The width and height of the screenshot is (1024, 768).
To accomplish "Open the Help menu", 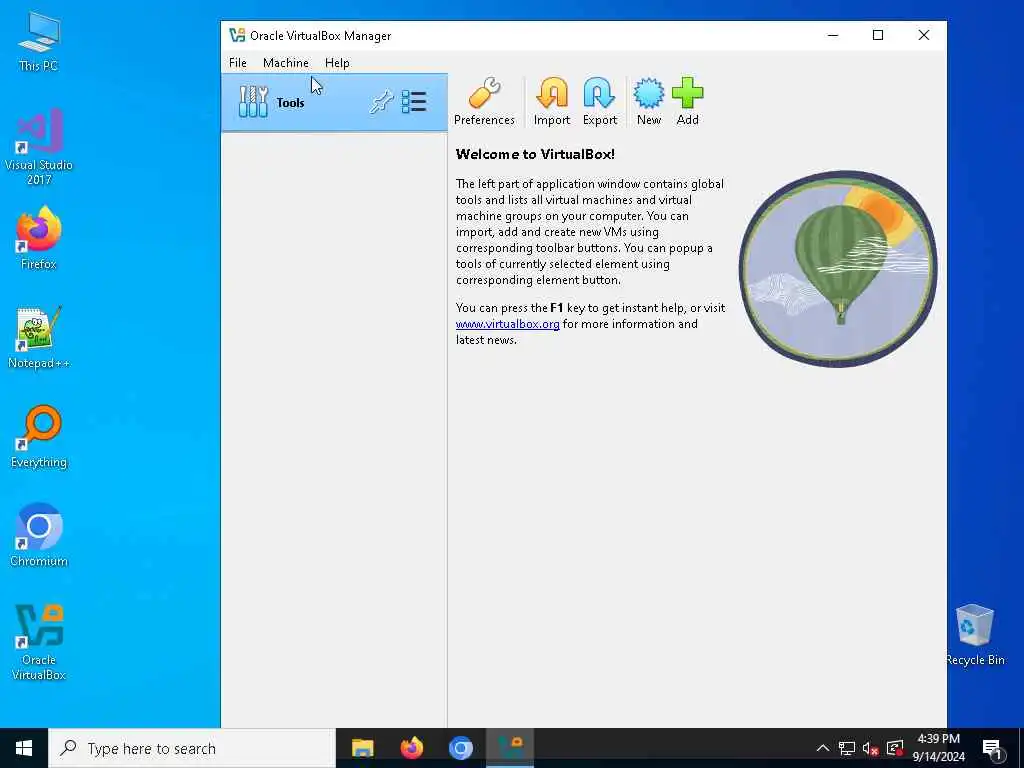I will [x=337, y=63].
